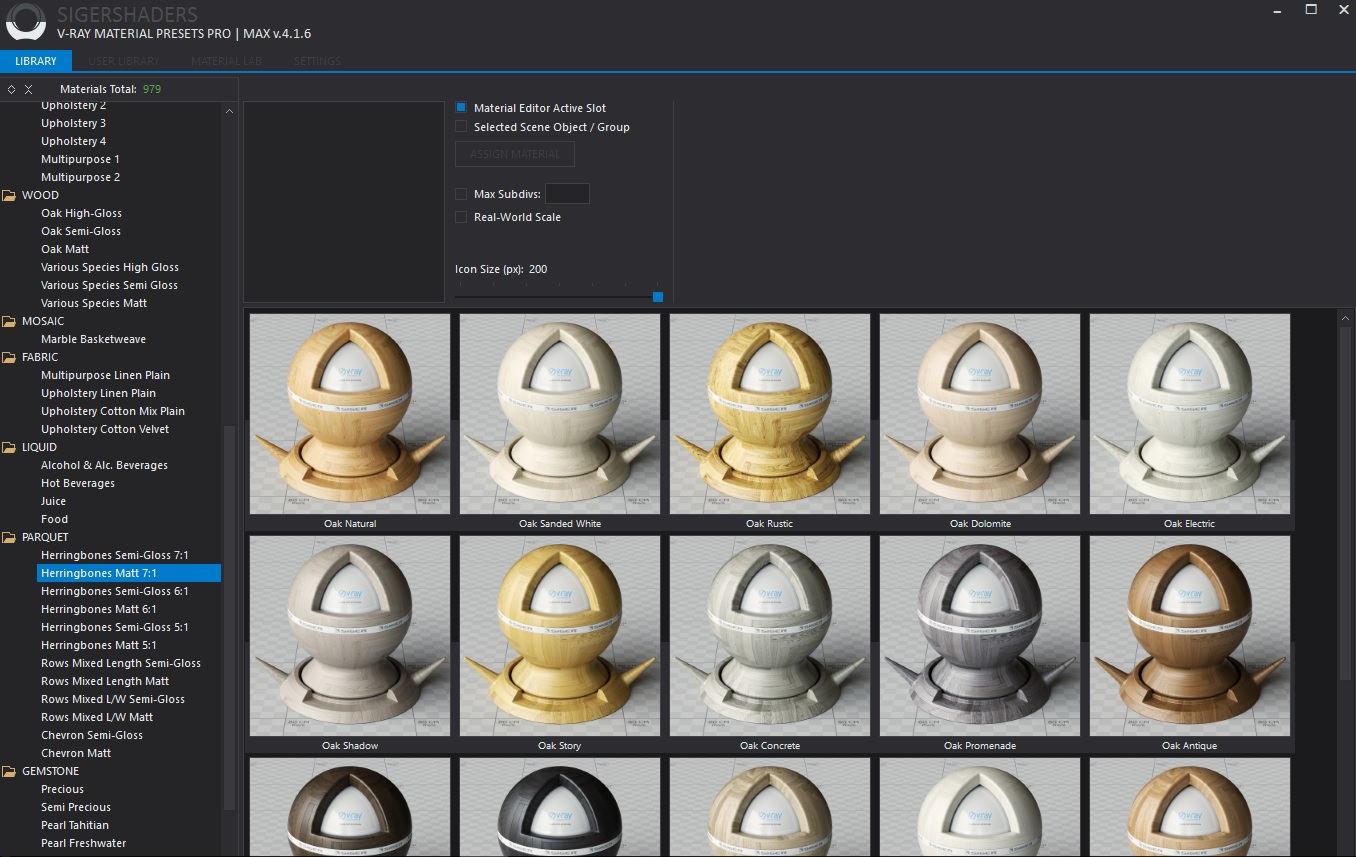Collapse the PARQUET folder via its folder icon
The image size is (1356, 857).
(x=9, y=537)
